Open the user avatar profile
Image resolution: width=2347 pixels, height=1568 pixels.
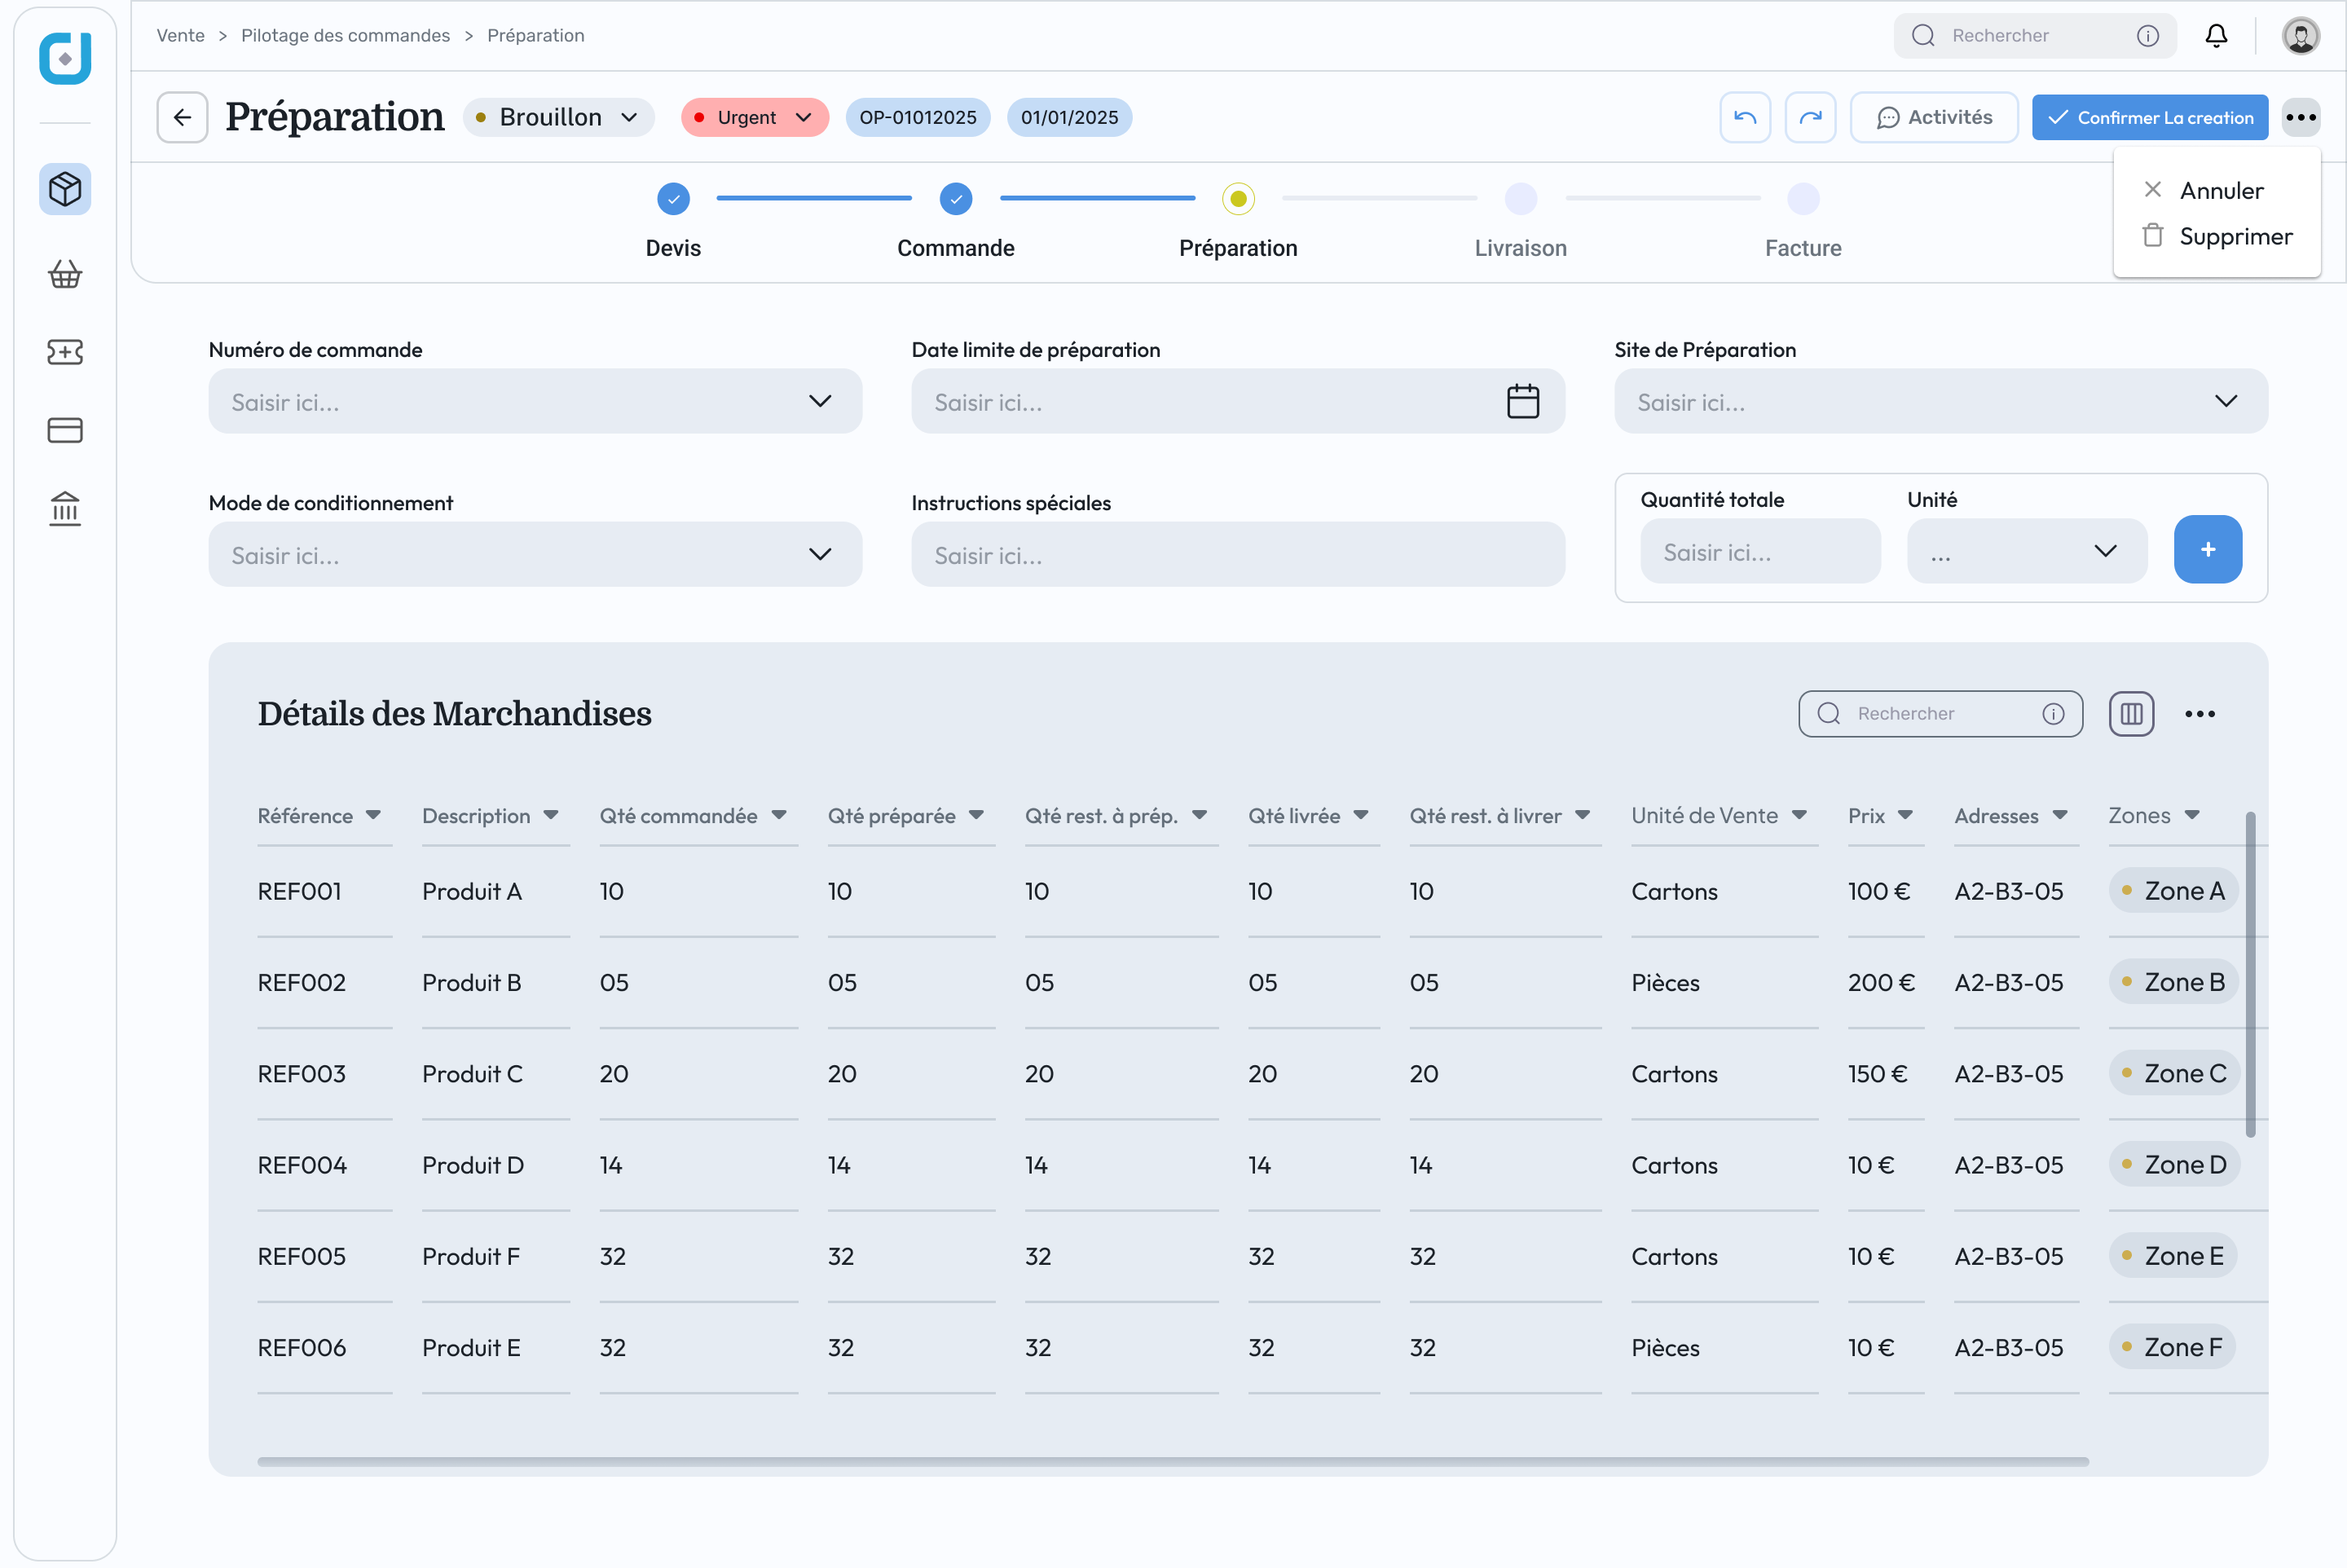tap(2301, 36)
